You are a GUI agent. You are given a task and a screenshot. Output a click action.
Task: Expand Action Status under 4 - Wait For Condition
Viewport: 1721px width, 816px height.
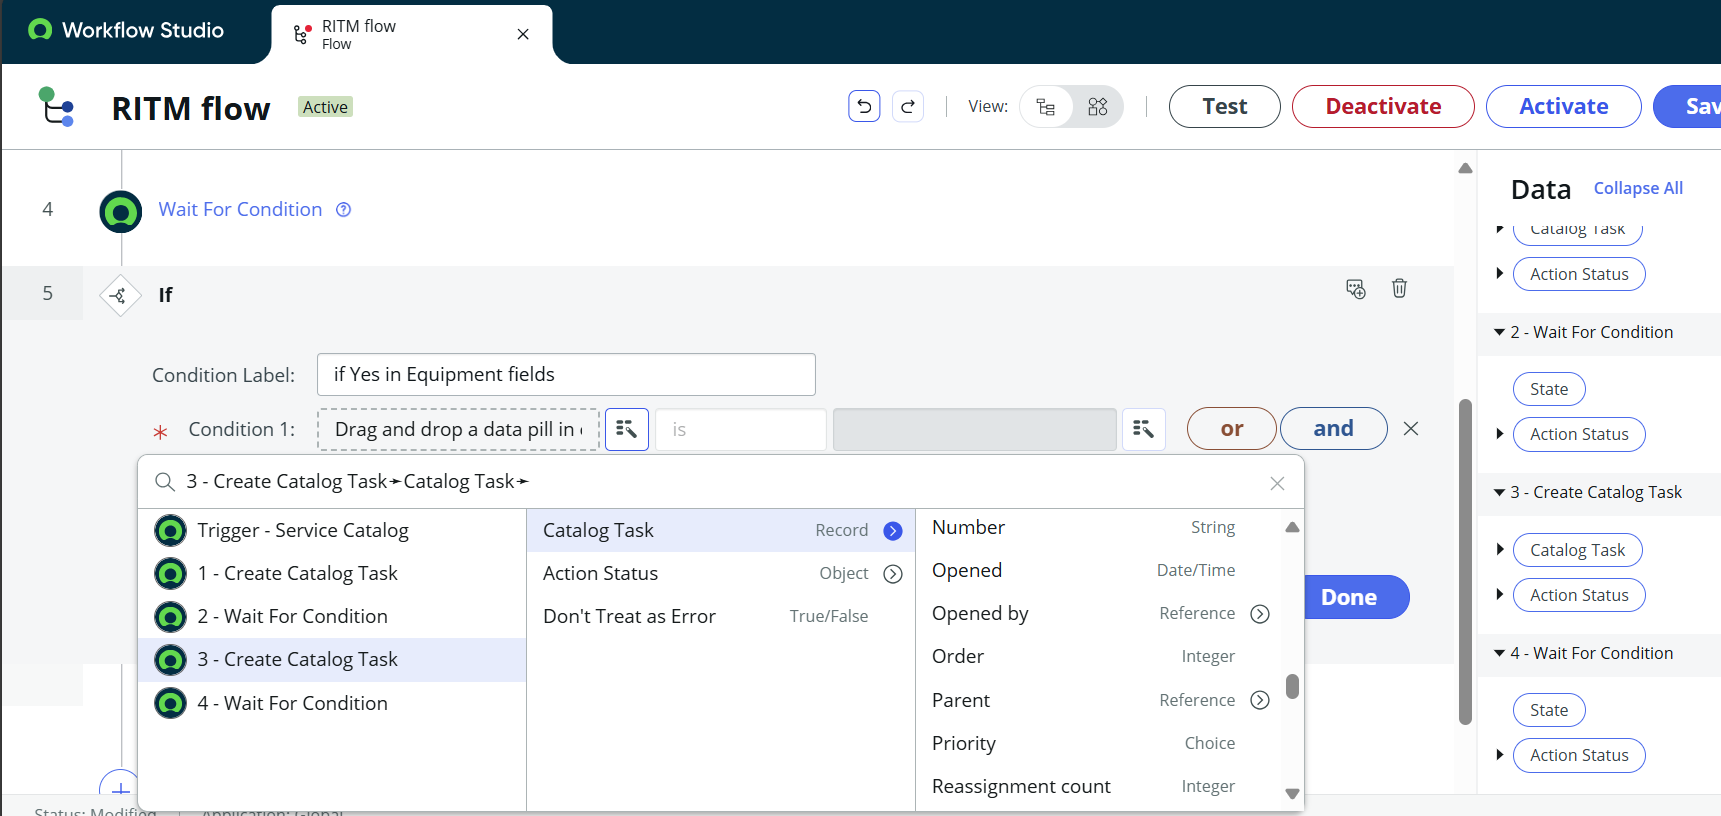pos(1499,755)
